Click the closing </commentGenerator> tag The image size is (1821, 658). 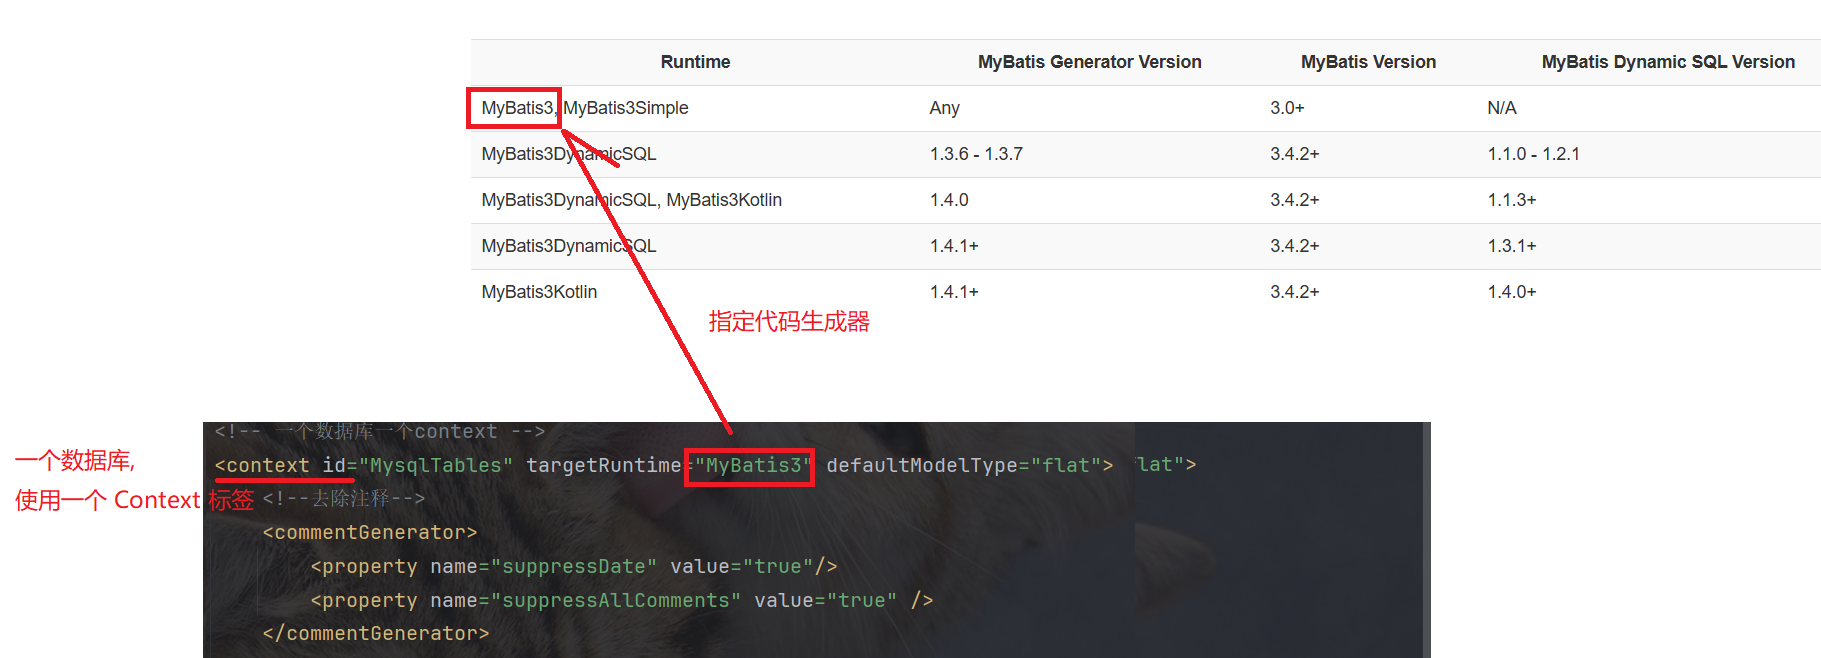pyautogui.click(x=376, y=634)
